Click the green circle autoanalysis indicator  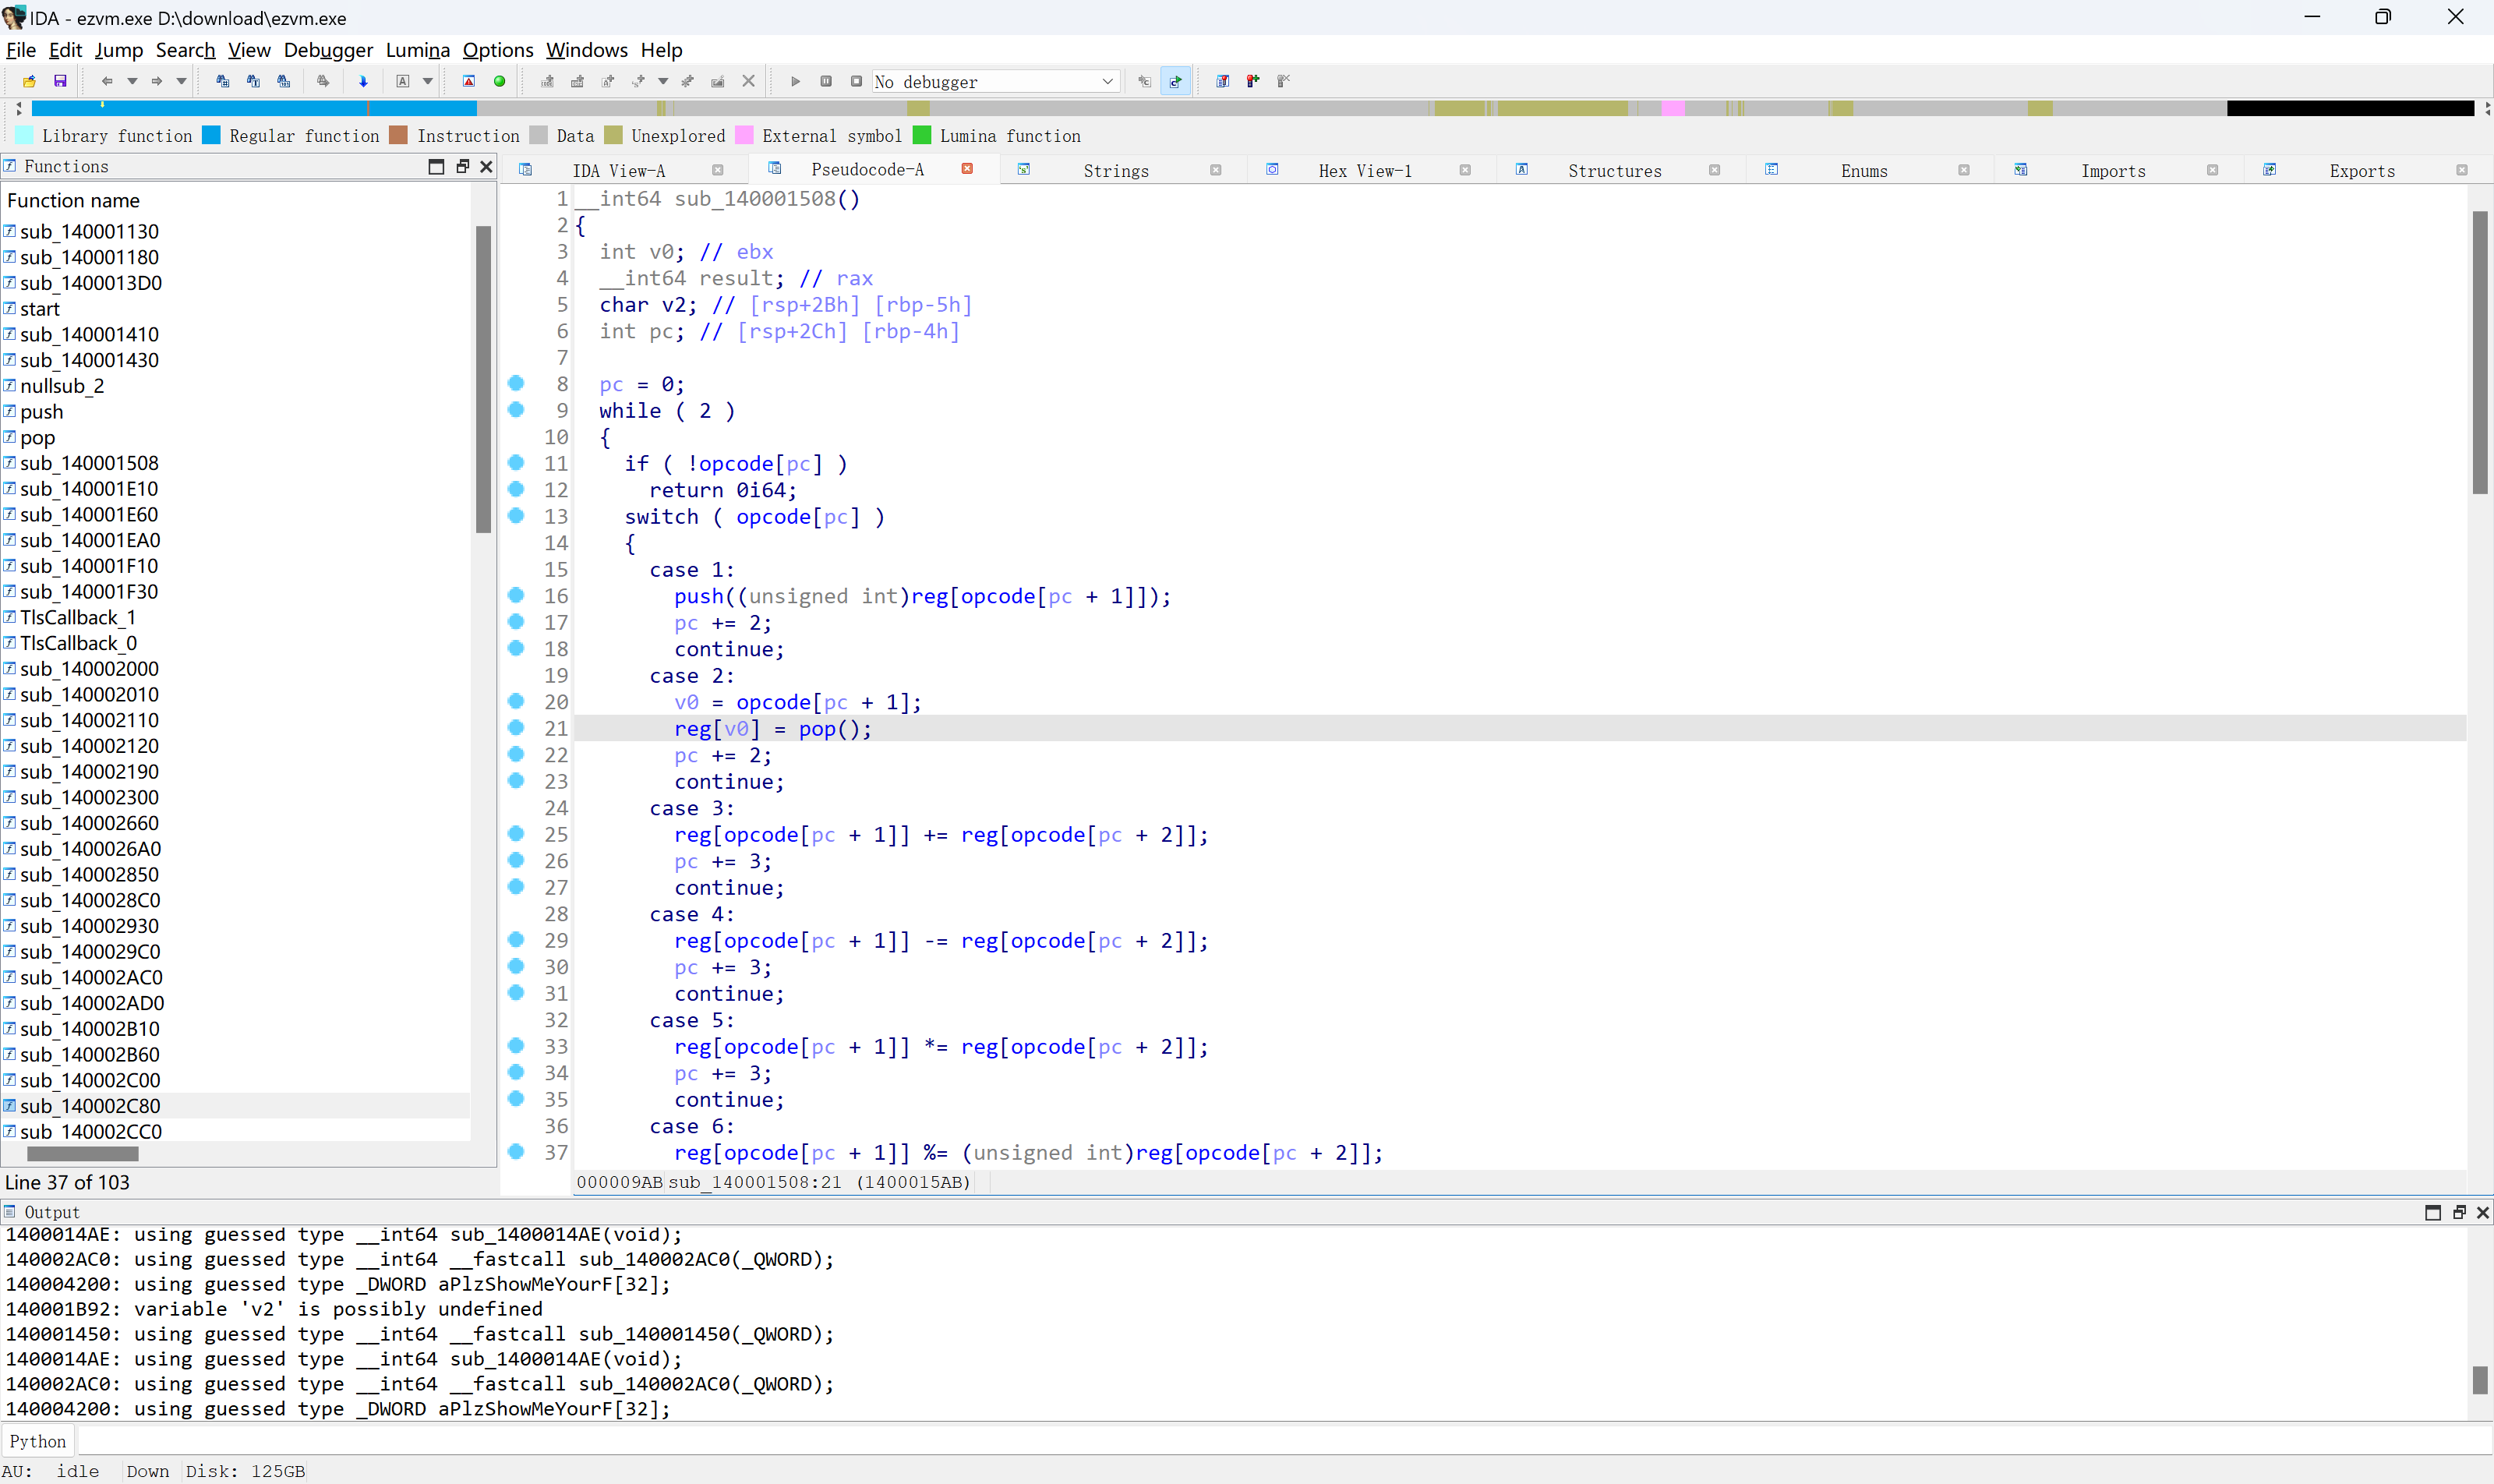[500, 81]
